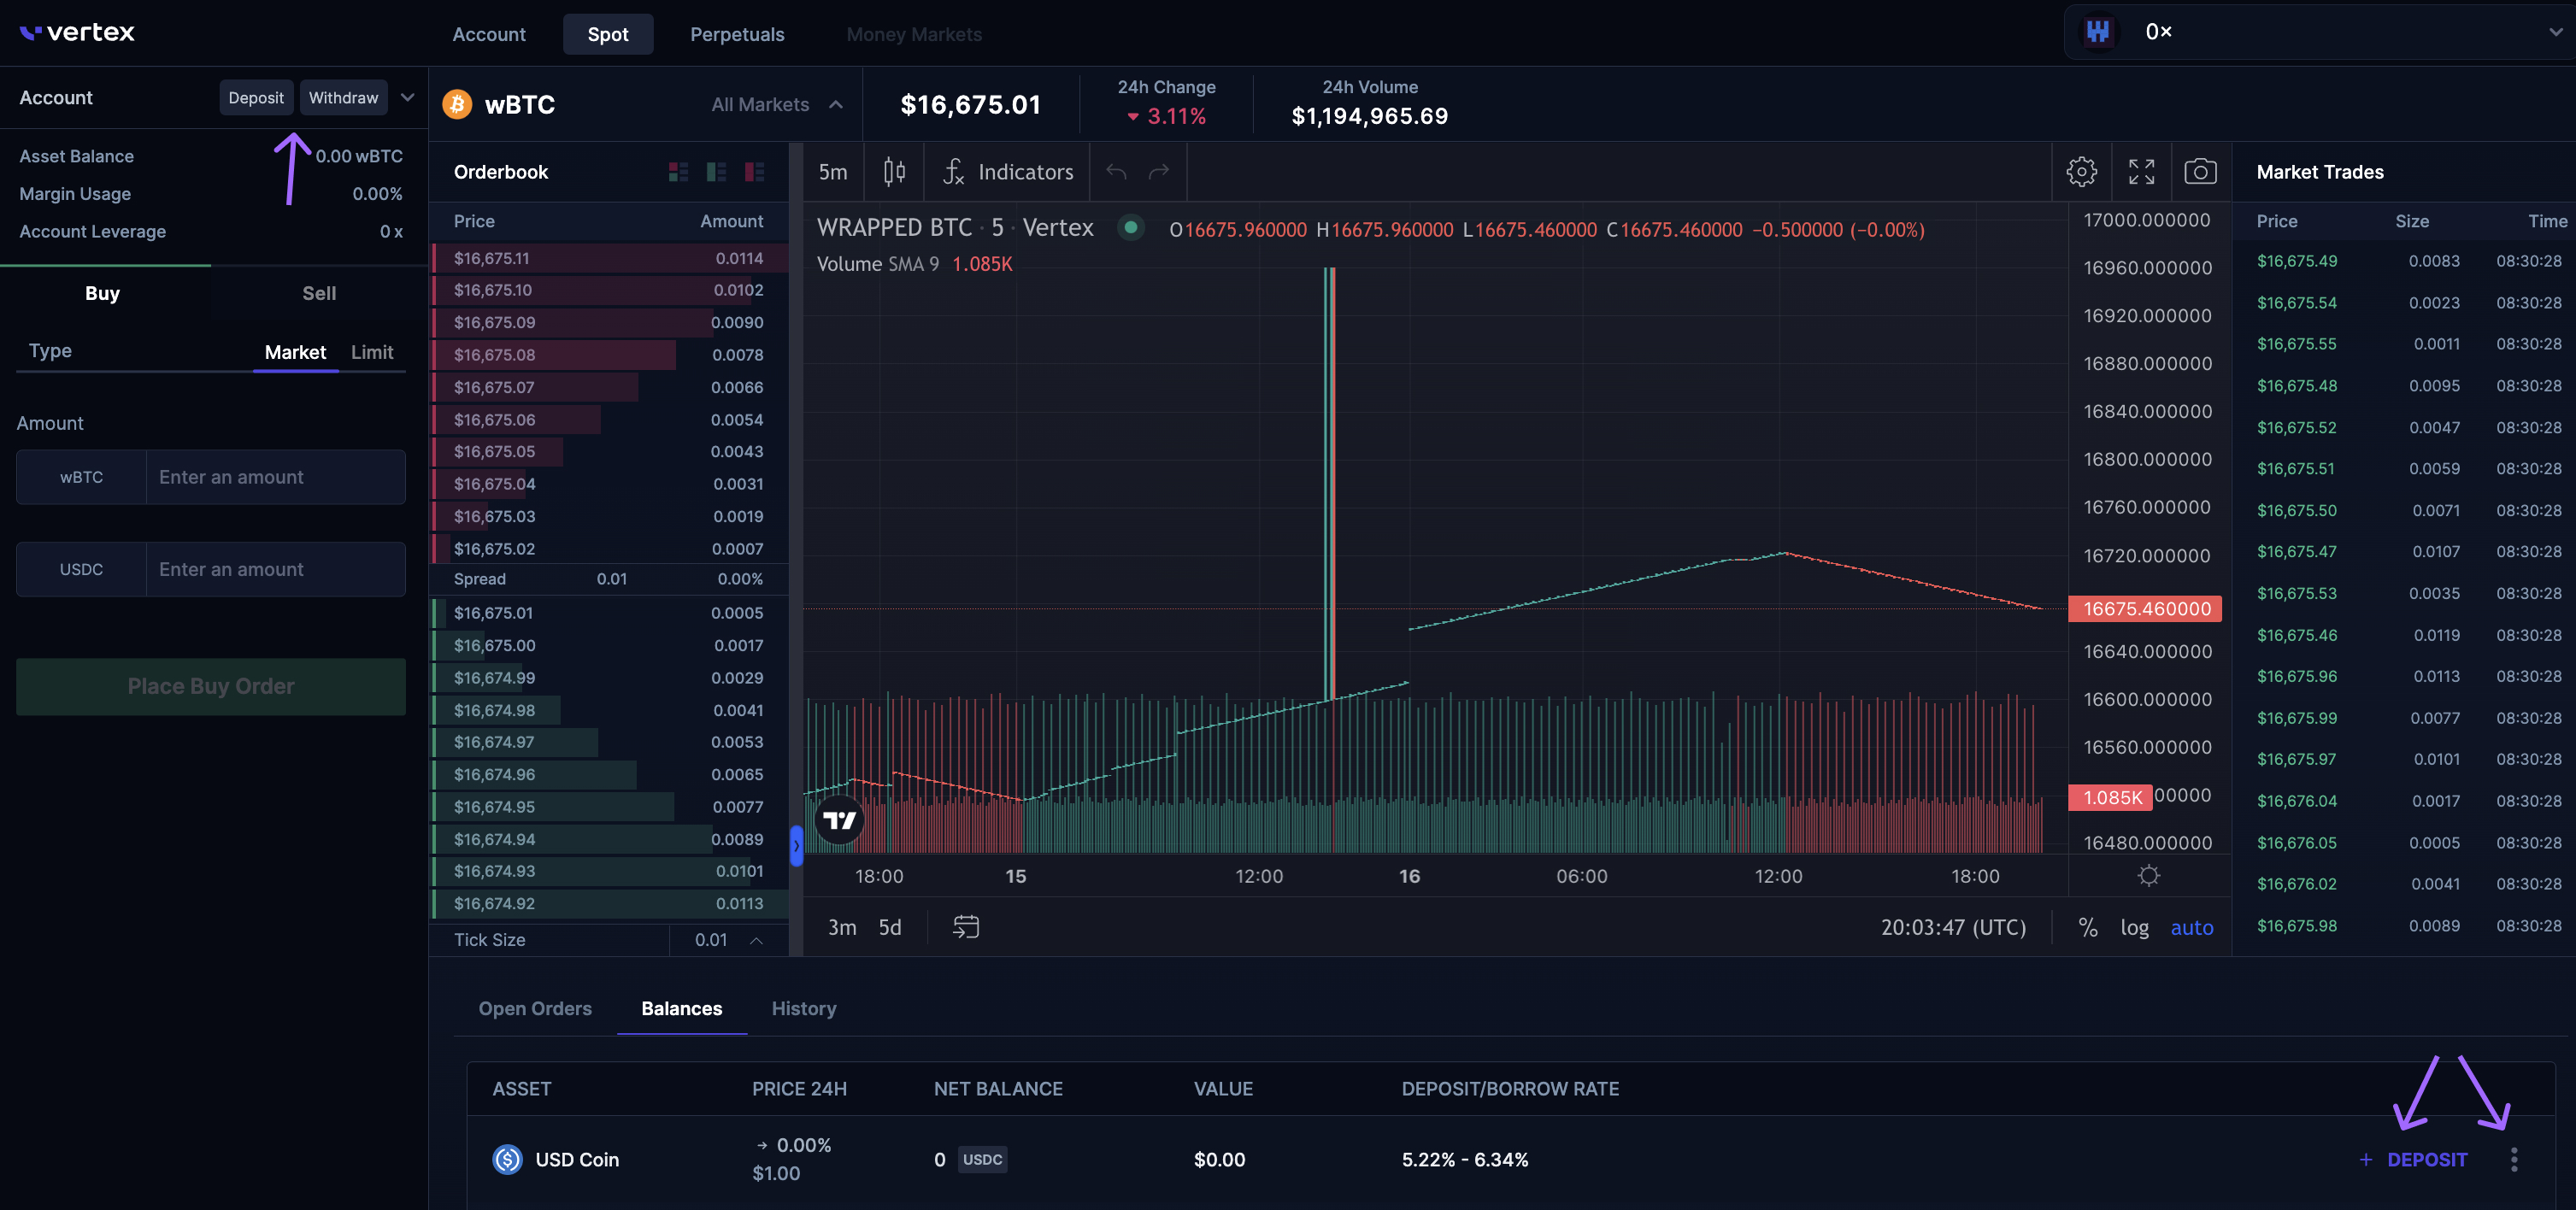This screenshot has height=1210, width=2576.
Task: Open the Tick Size selector
Action: (728, 940)
